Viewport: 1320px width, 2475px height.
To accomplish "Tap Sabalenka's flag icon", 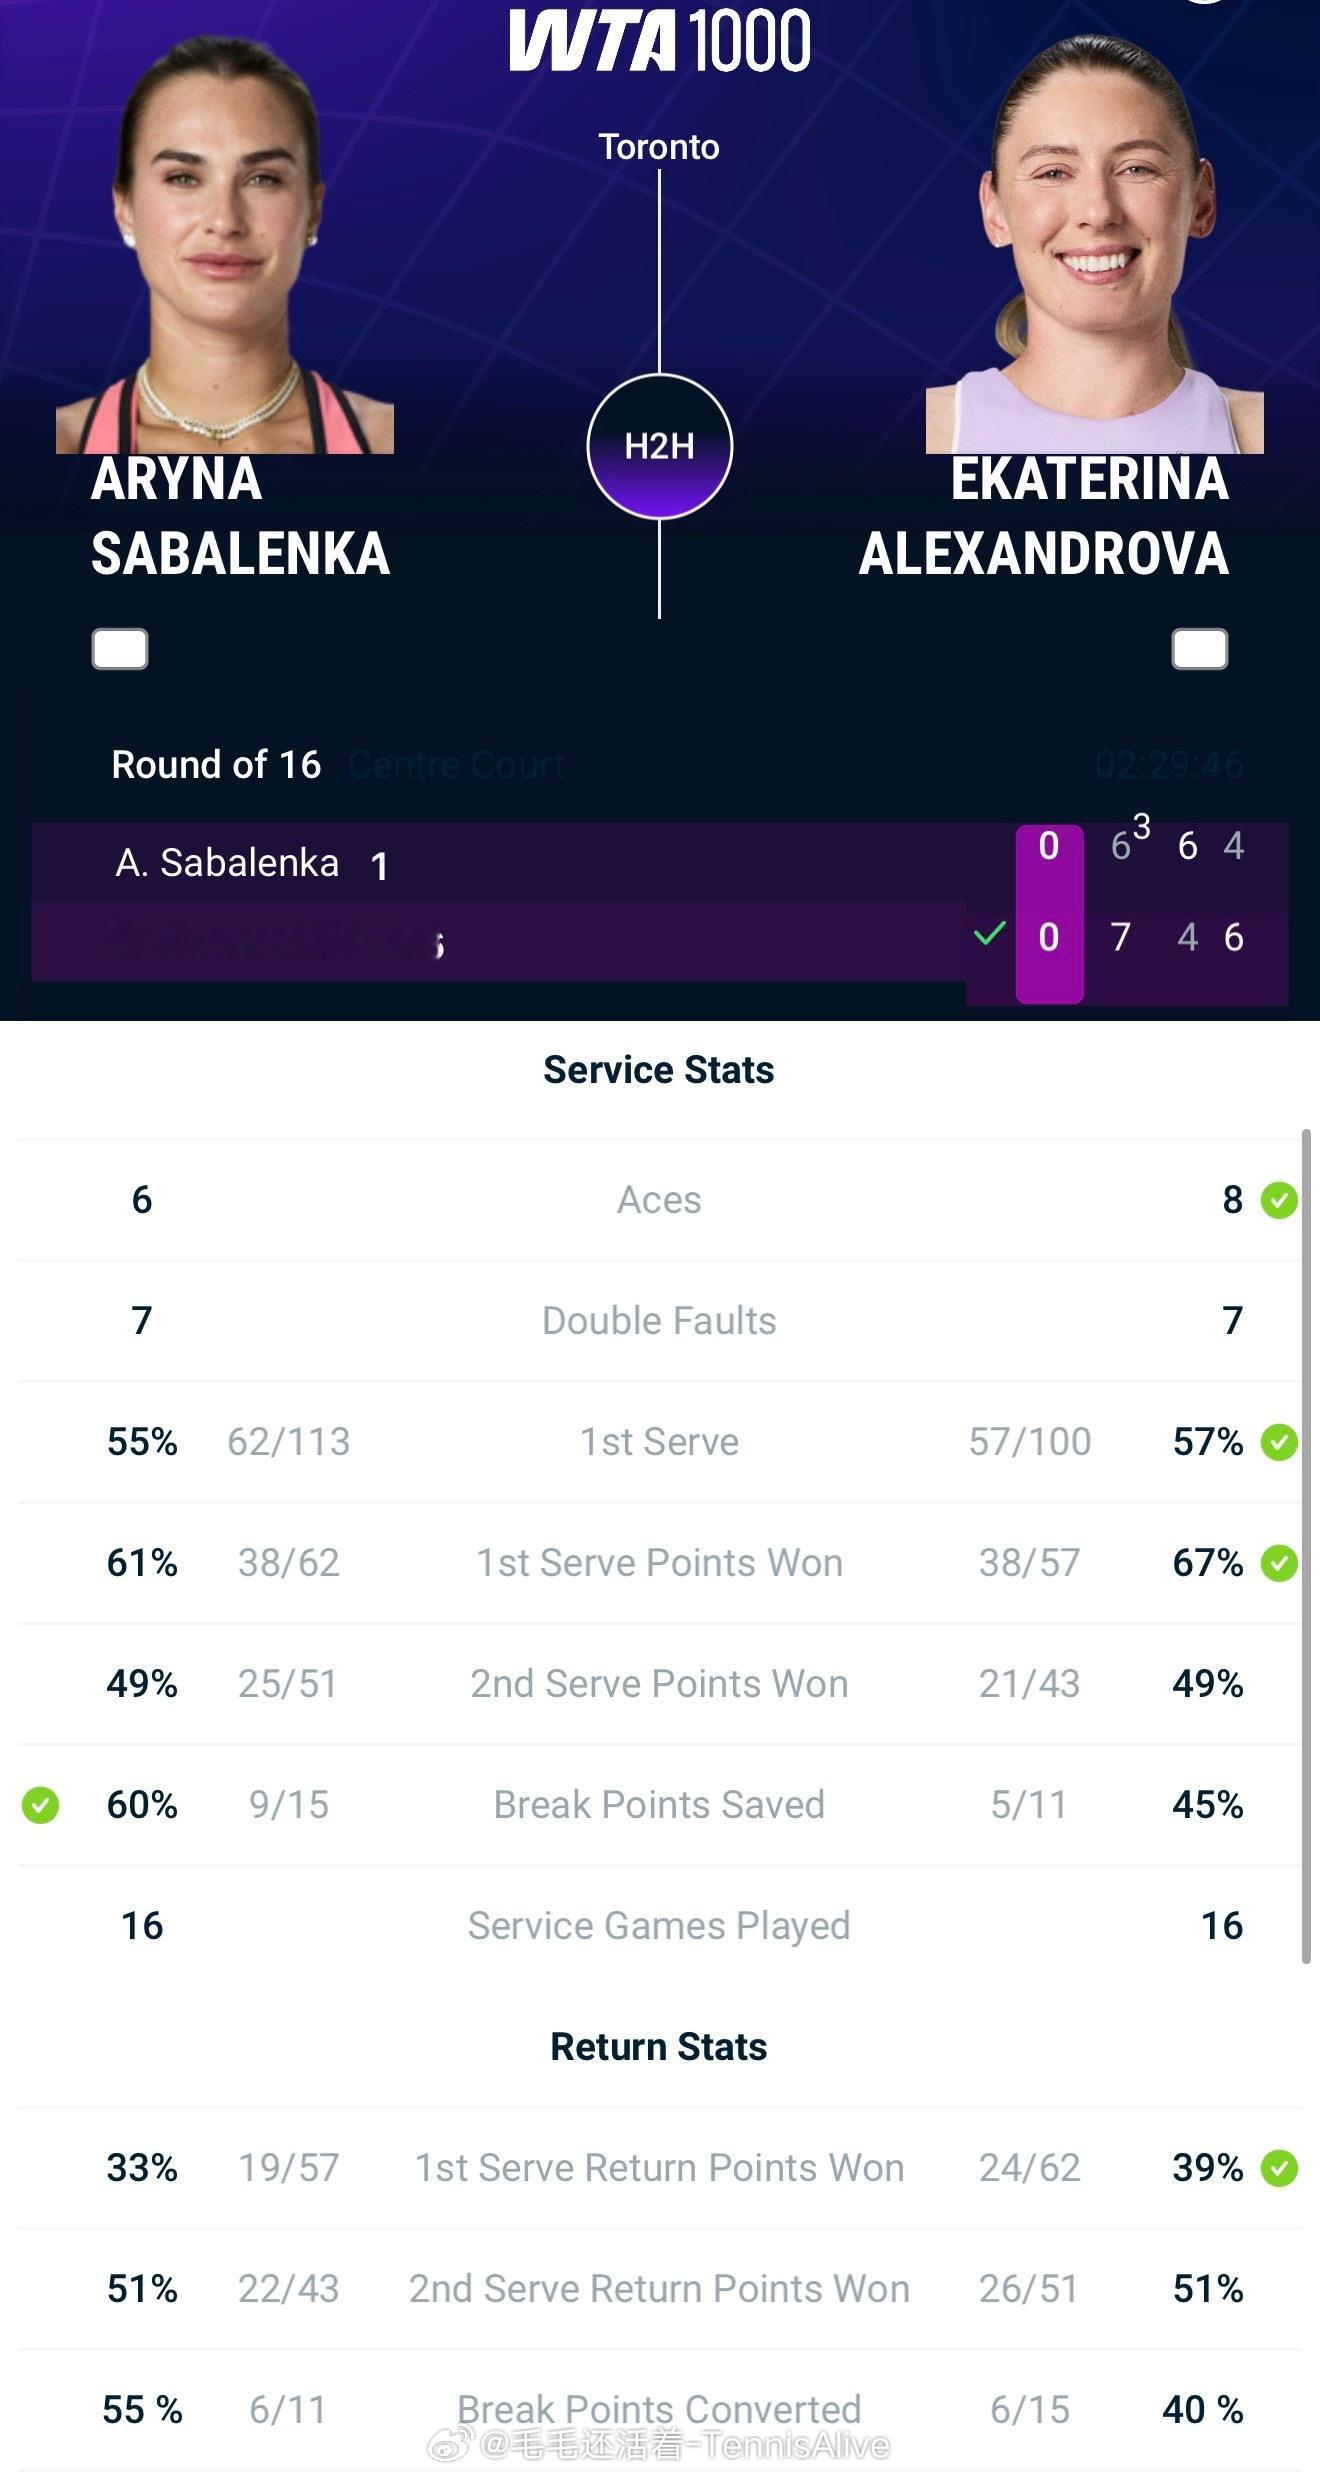I will (120, 649).
